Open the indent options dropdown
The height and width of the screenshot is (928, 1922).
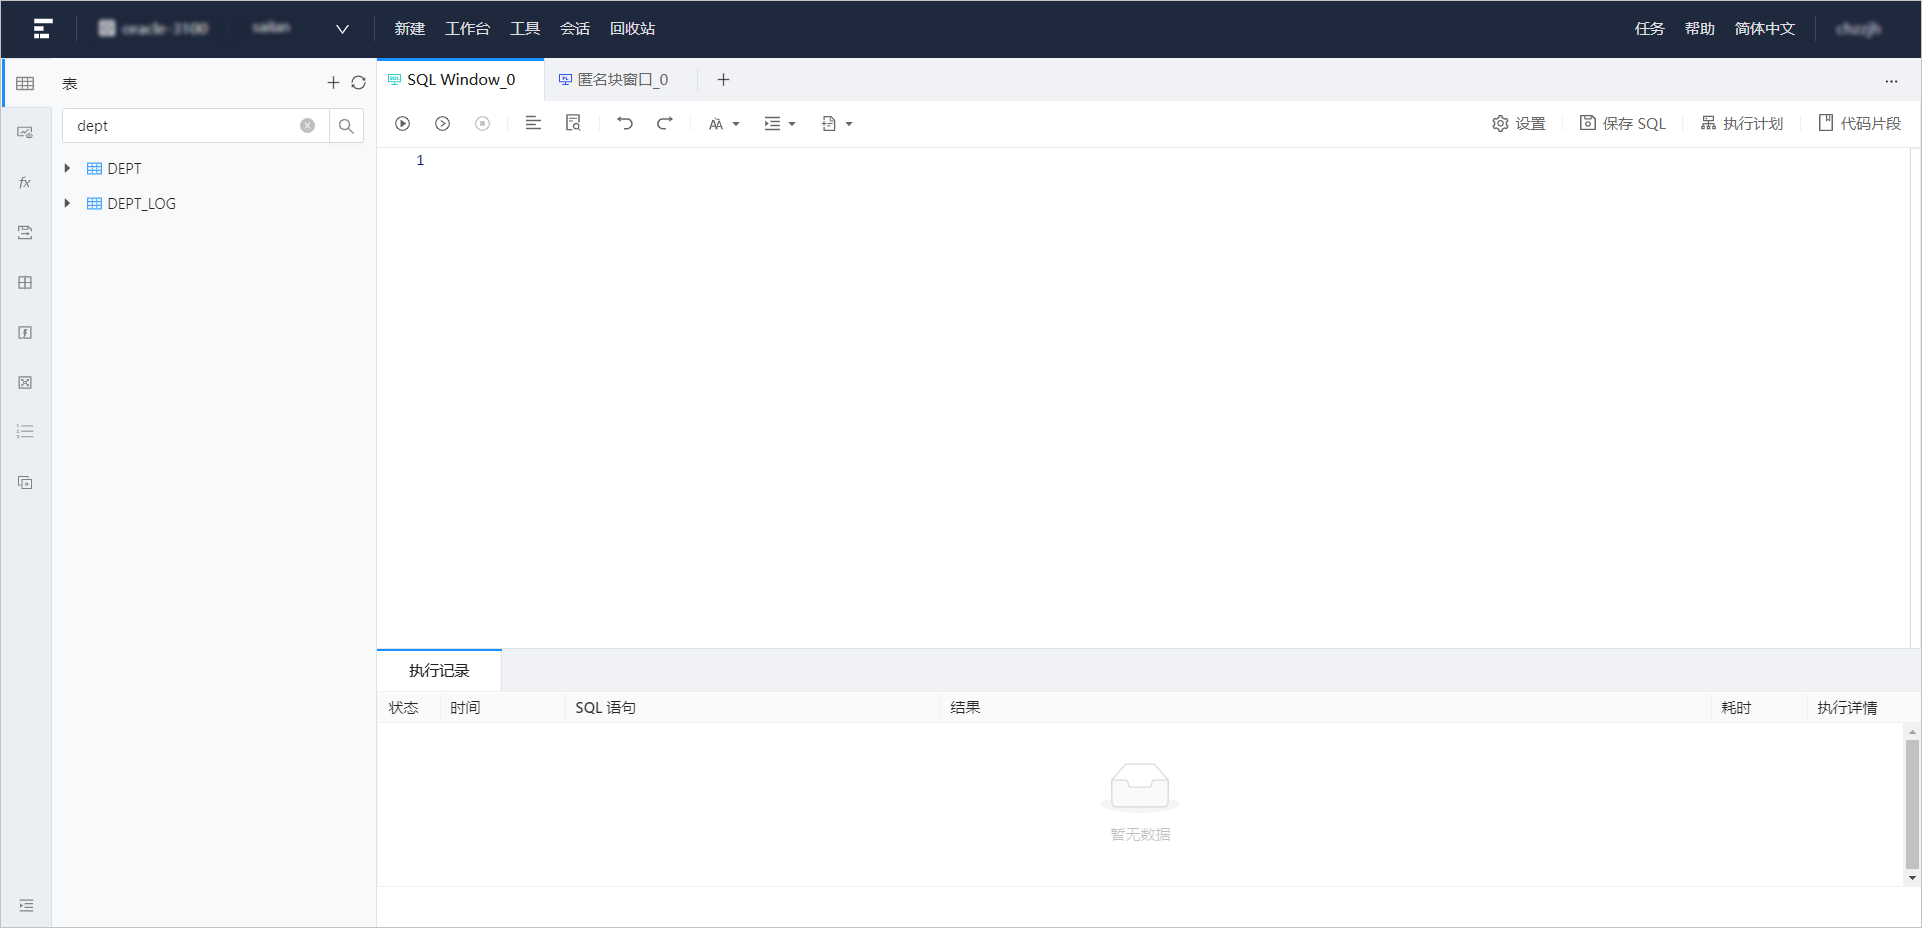pos(779,124)
